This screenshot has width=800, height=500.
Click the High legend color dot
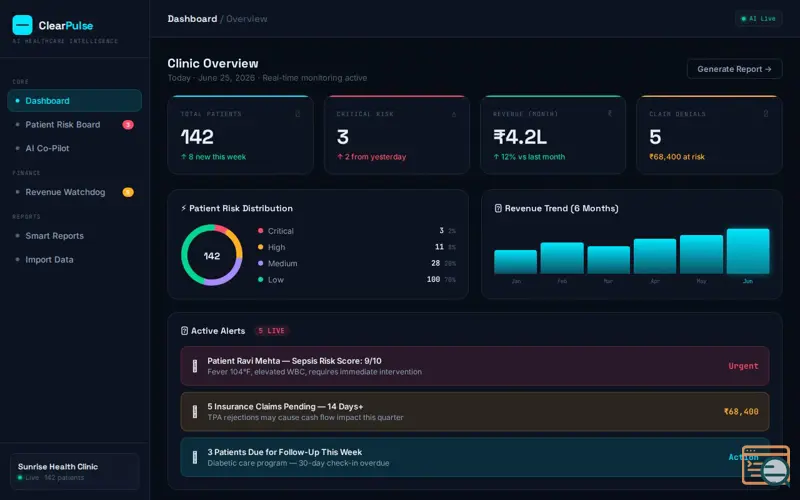(x=261, y=247)
